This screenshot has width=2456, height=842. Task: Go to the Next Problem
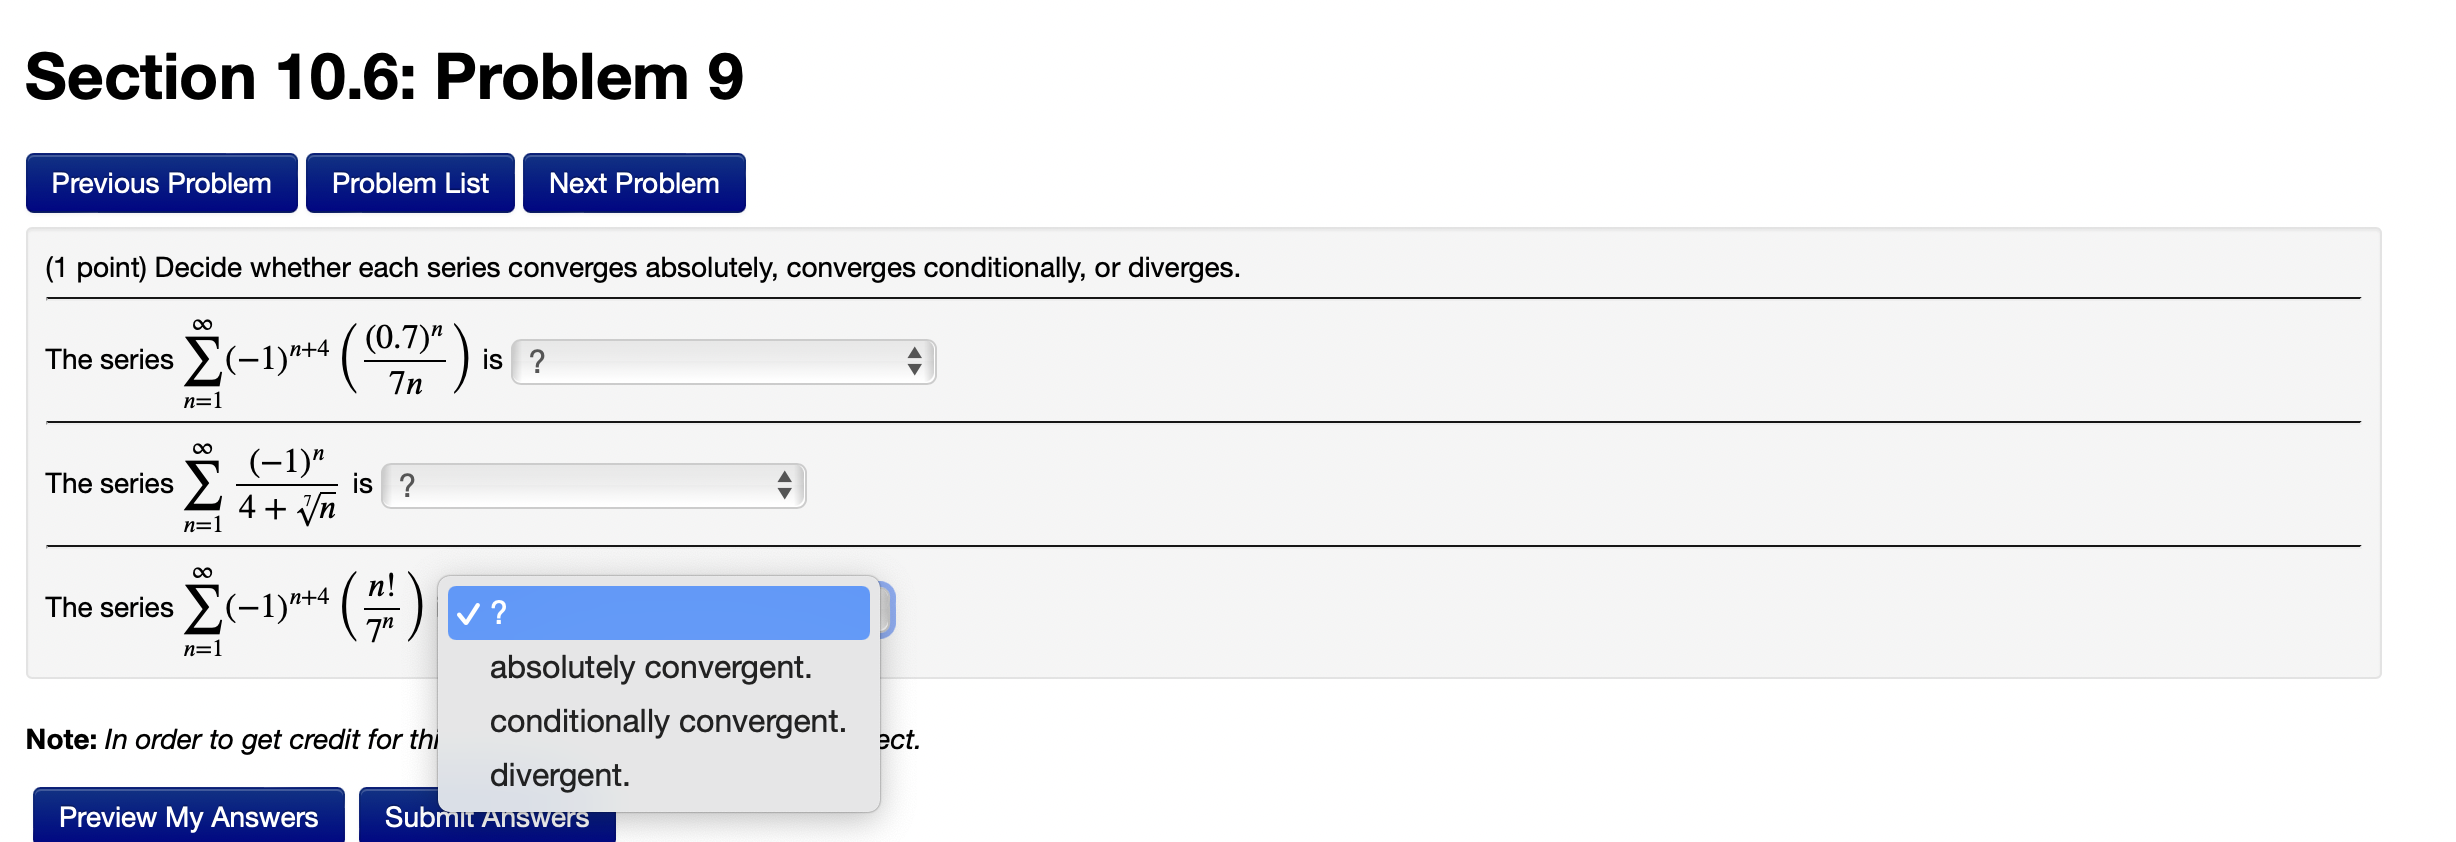(633, 182)
